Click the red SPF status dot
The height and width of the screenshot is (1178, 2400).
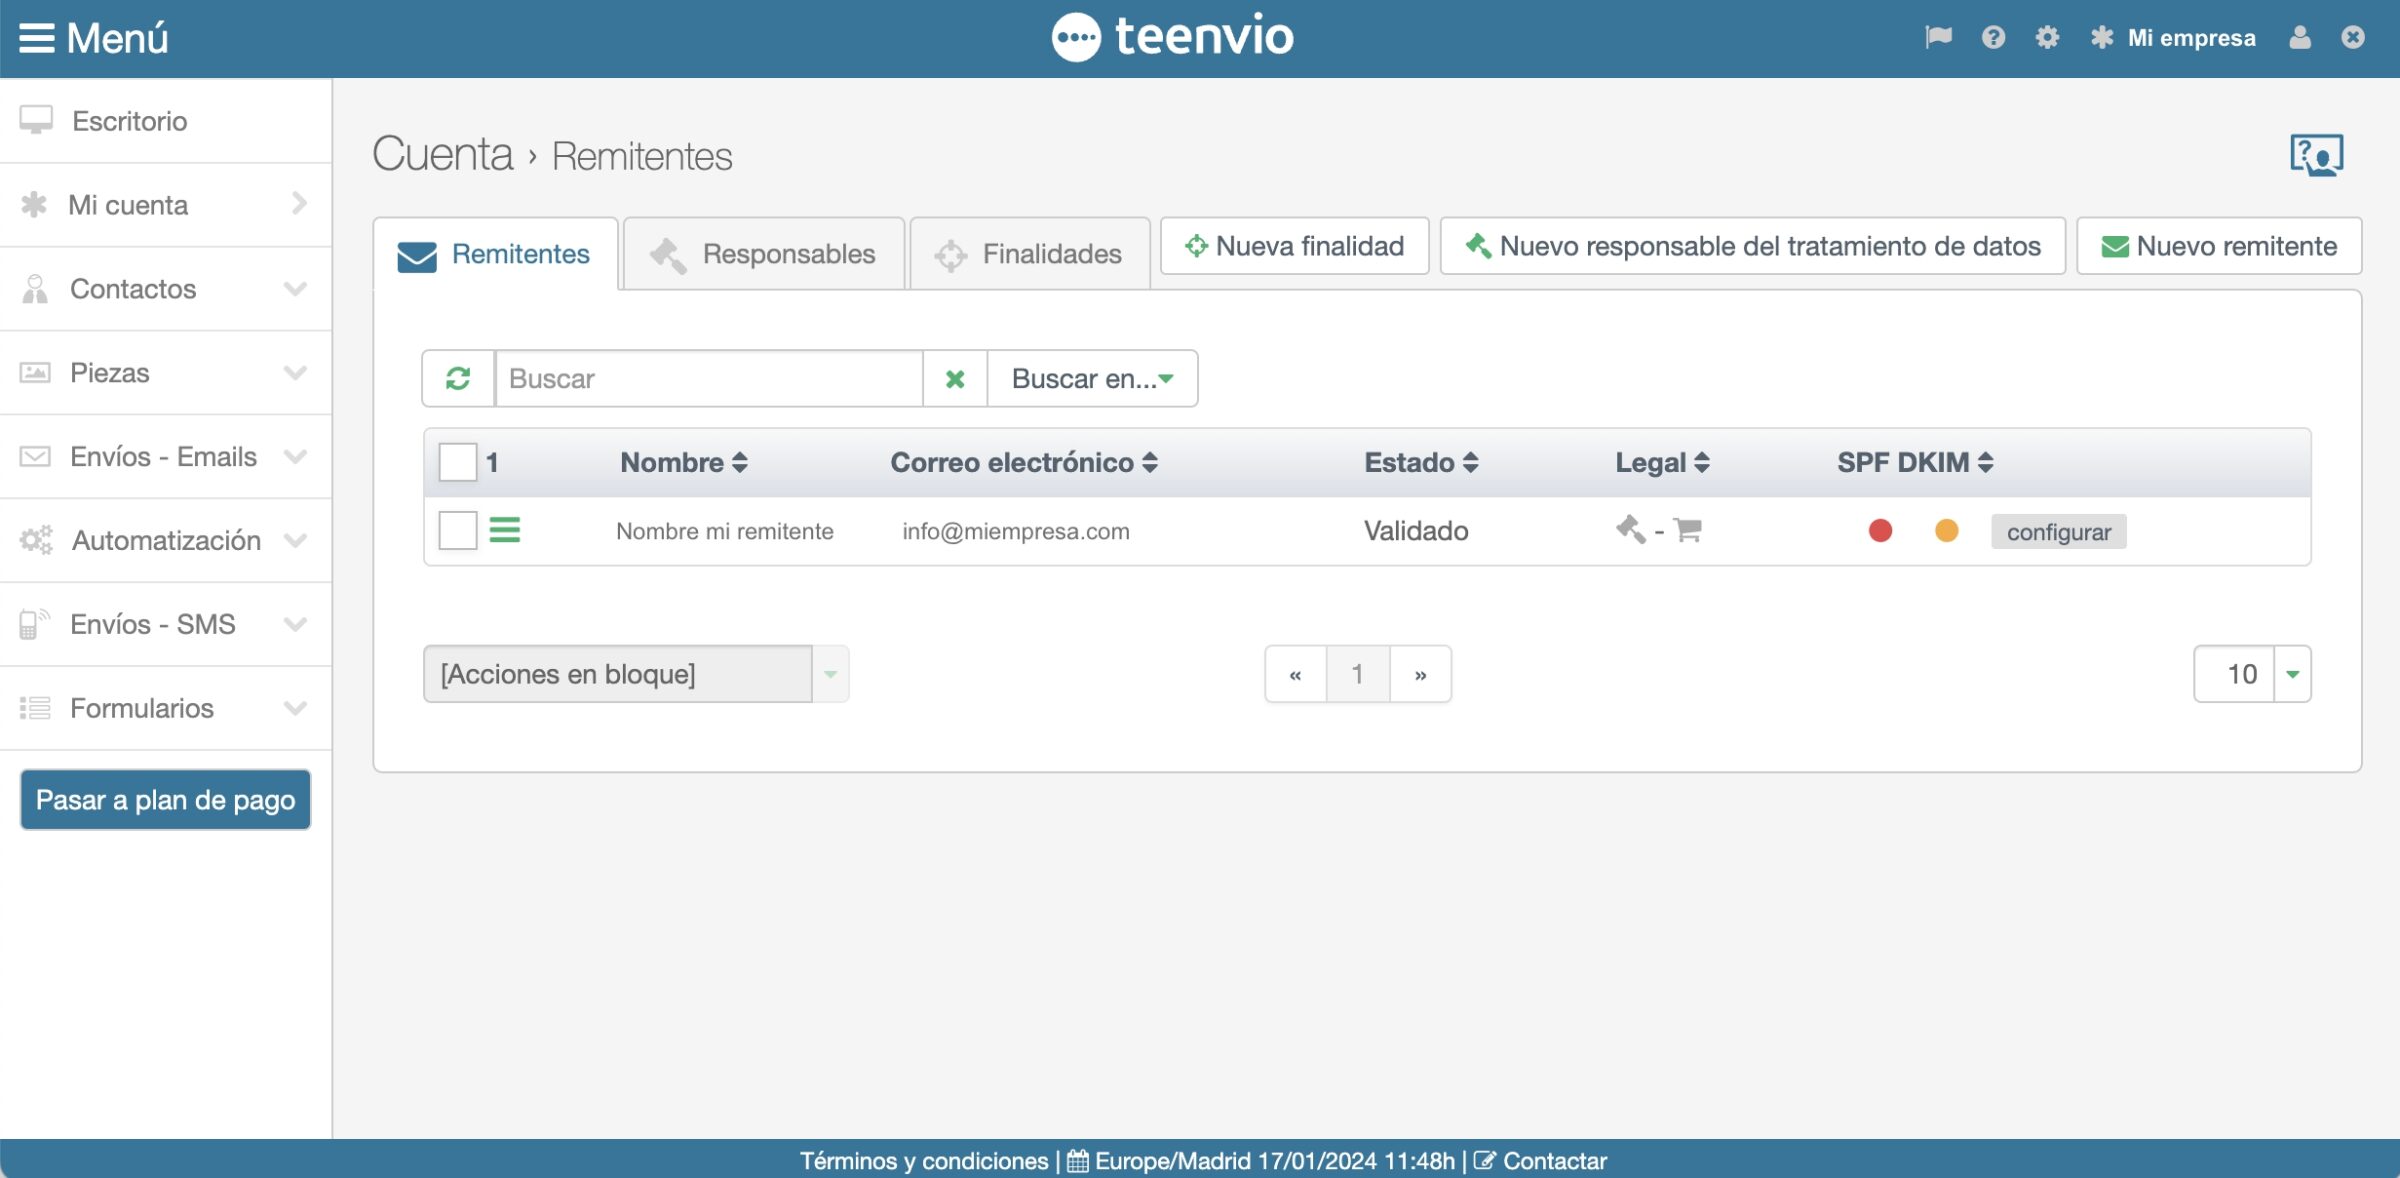[x=1880, y=530]
